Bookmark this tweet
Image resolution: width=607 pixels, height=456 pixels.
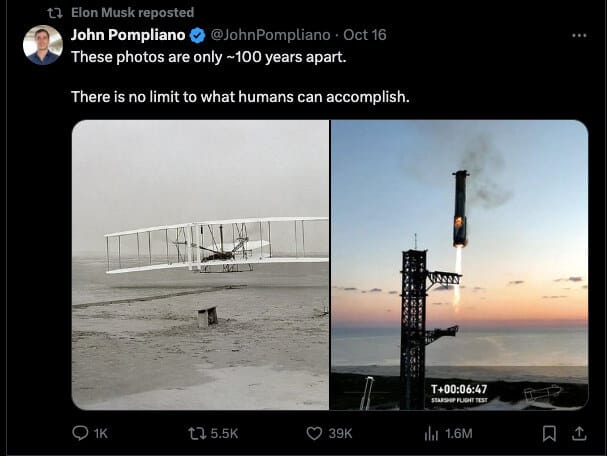coord(548,433)
